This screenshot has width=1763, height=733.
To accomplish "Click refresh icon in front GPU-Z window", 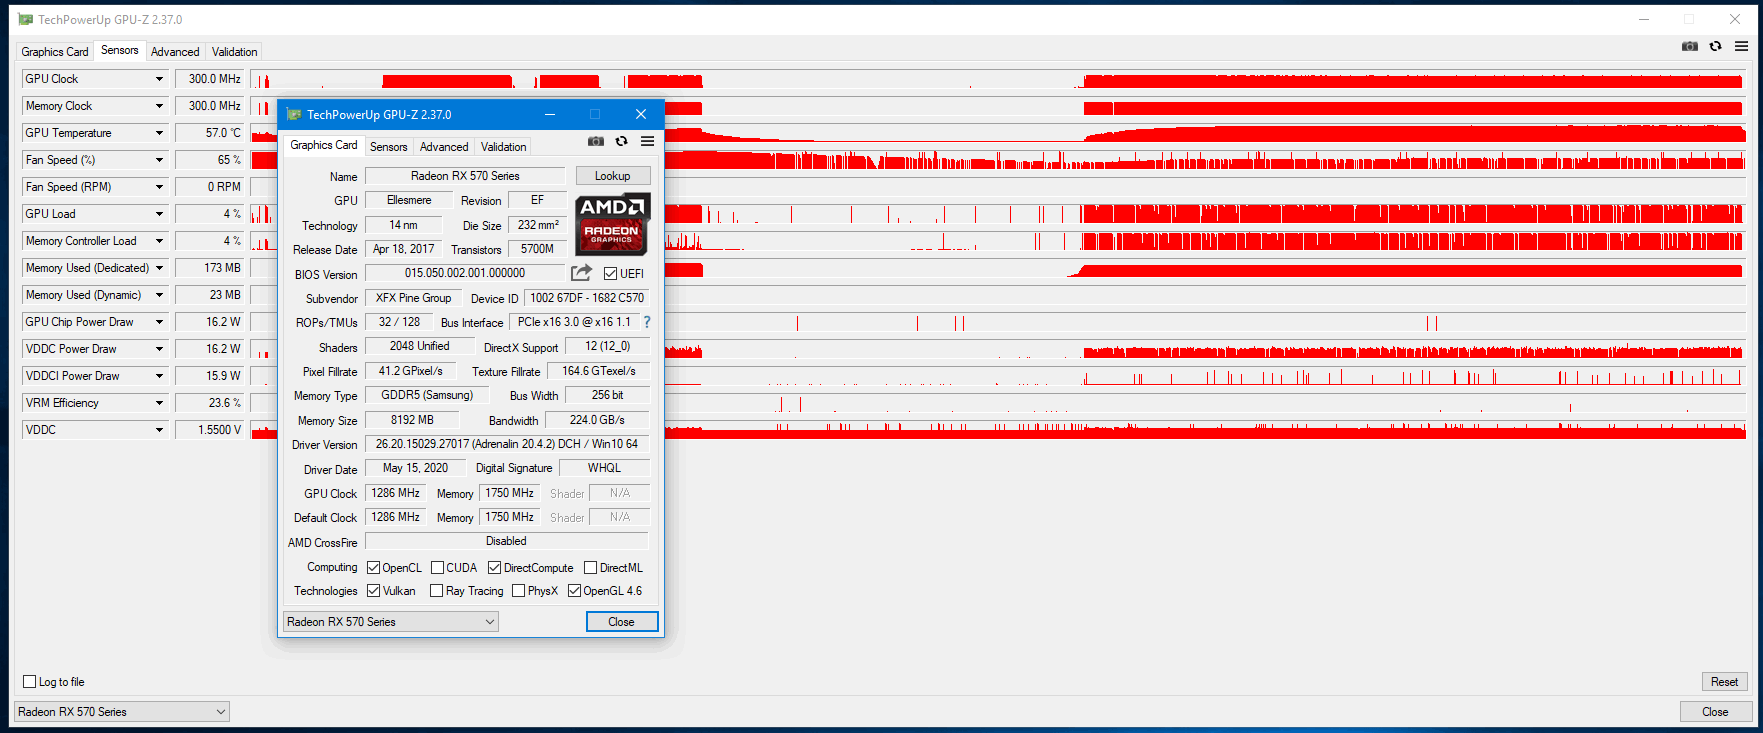I will point(621,142).
